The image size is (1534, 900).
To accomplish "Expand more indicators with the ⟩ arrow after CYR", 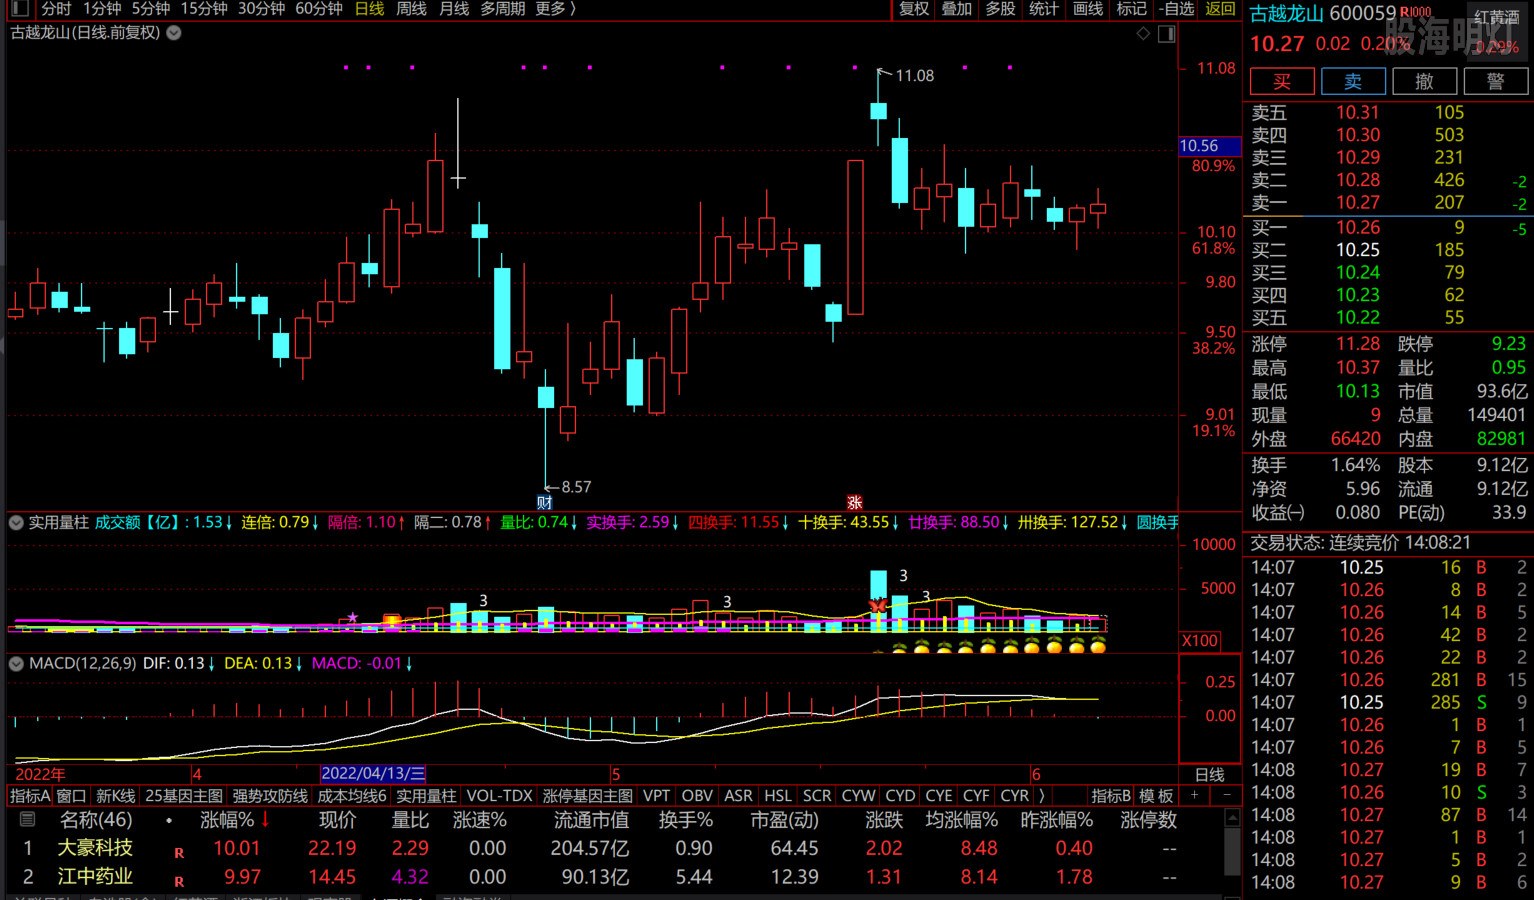I will [x=1042, y=796].
